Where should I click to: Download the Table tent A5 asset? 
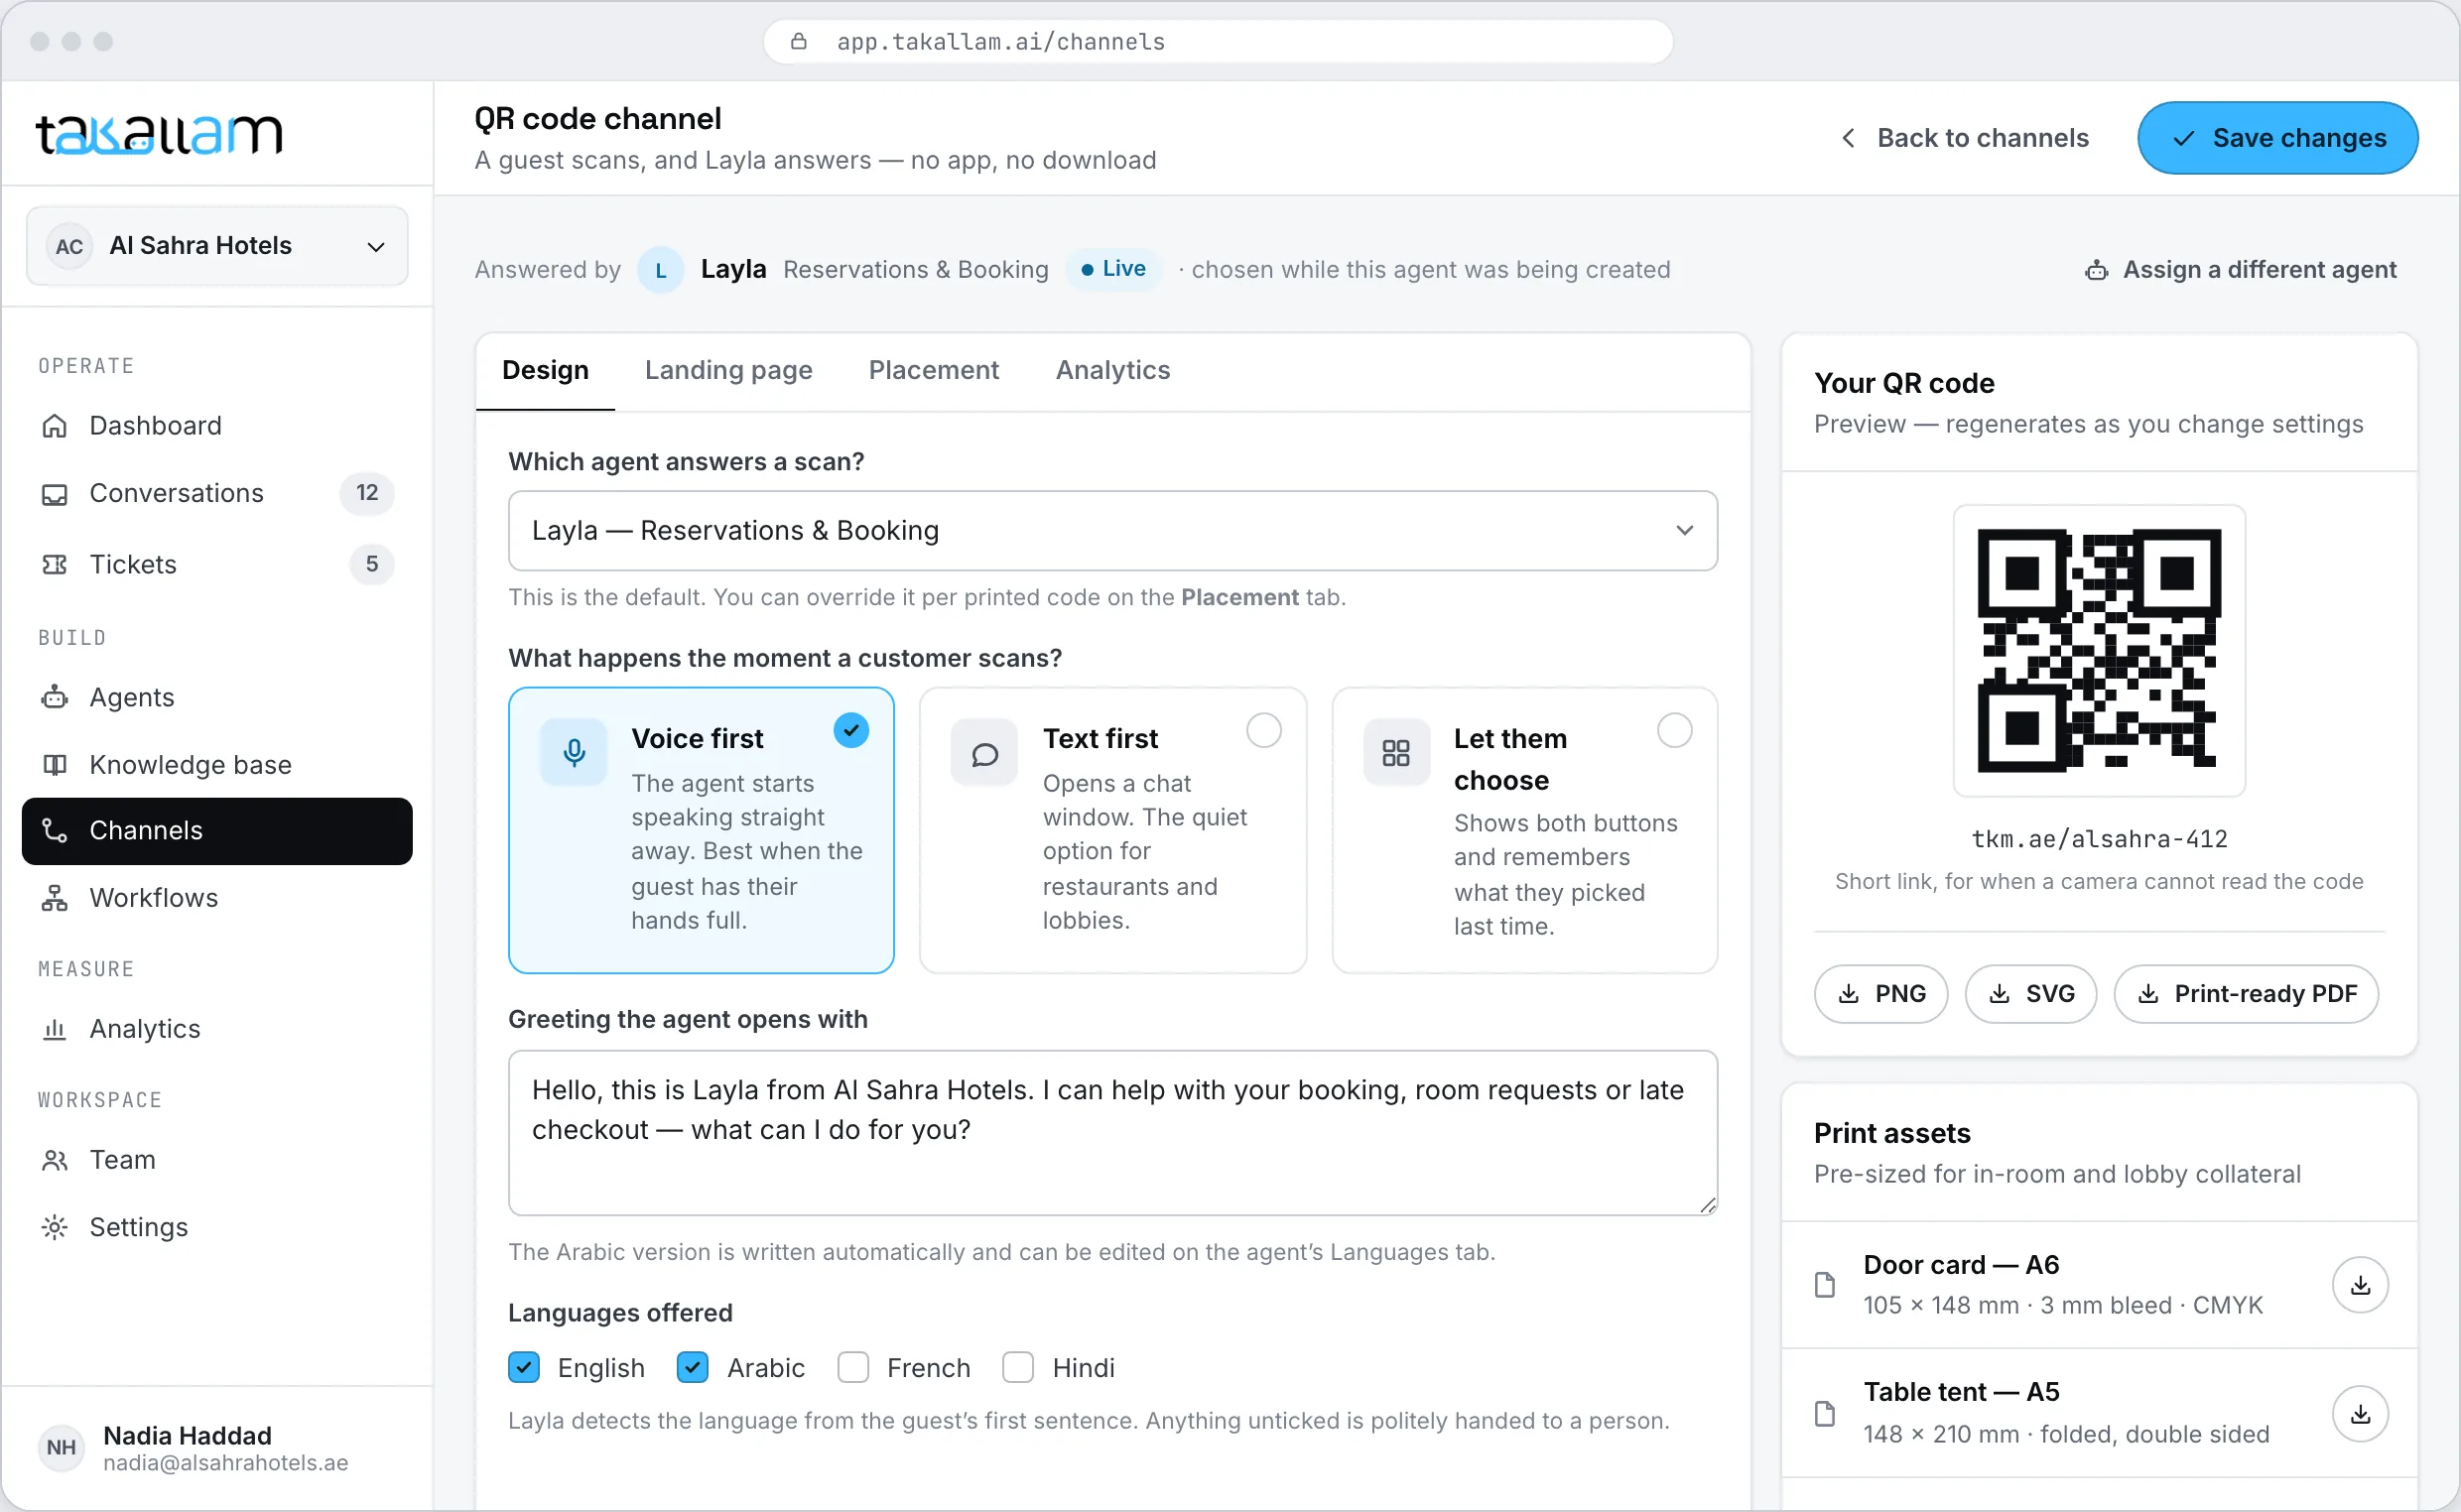coord(2359,1413)
